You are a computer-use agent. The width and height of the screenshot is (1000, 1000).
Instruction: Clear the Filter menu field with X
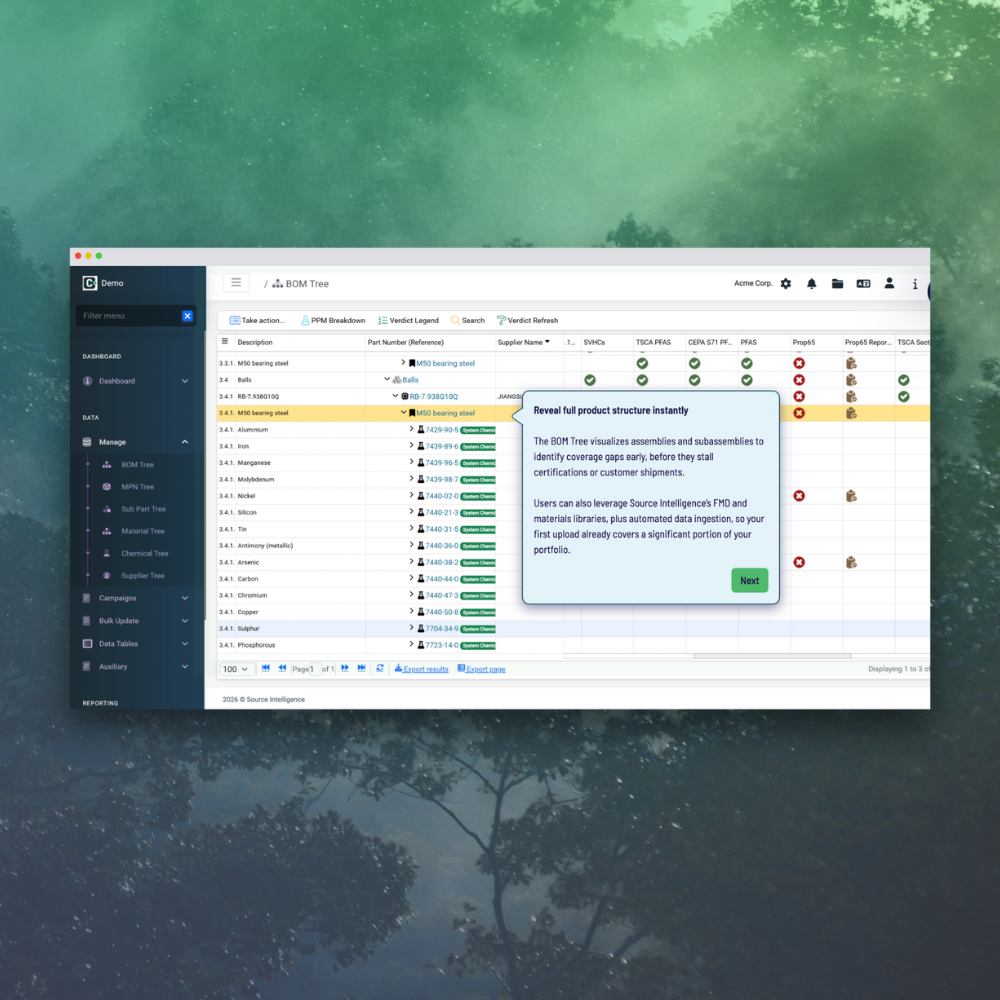coord(188,316)
